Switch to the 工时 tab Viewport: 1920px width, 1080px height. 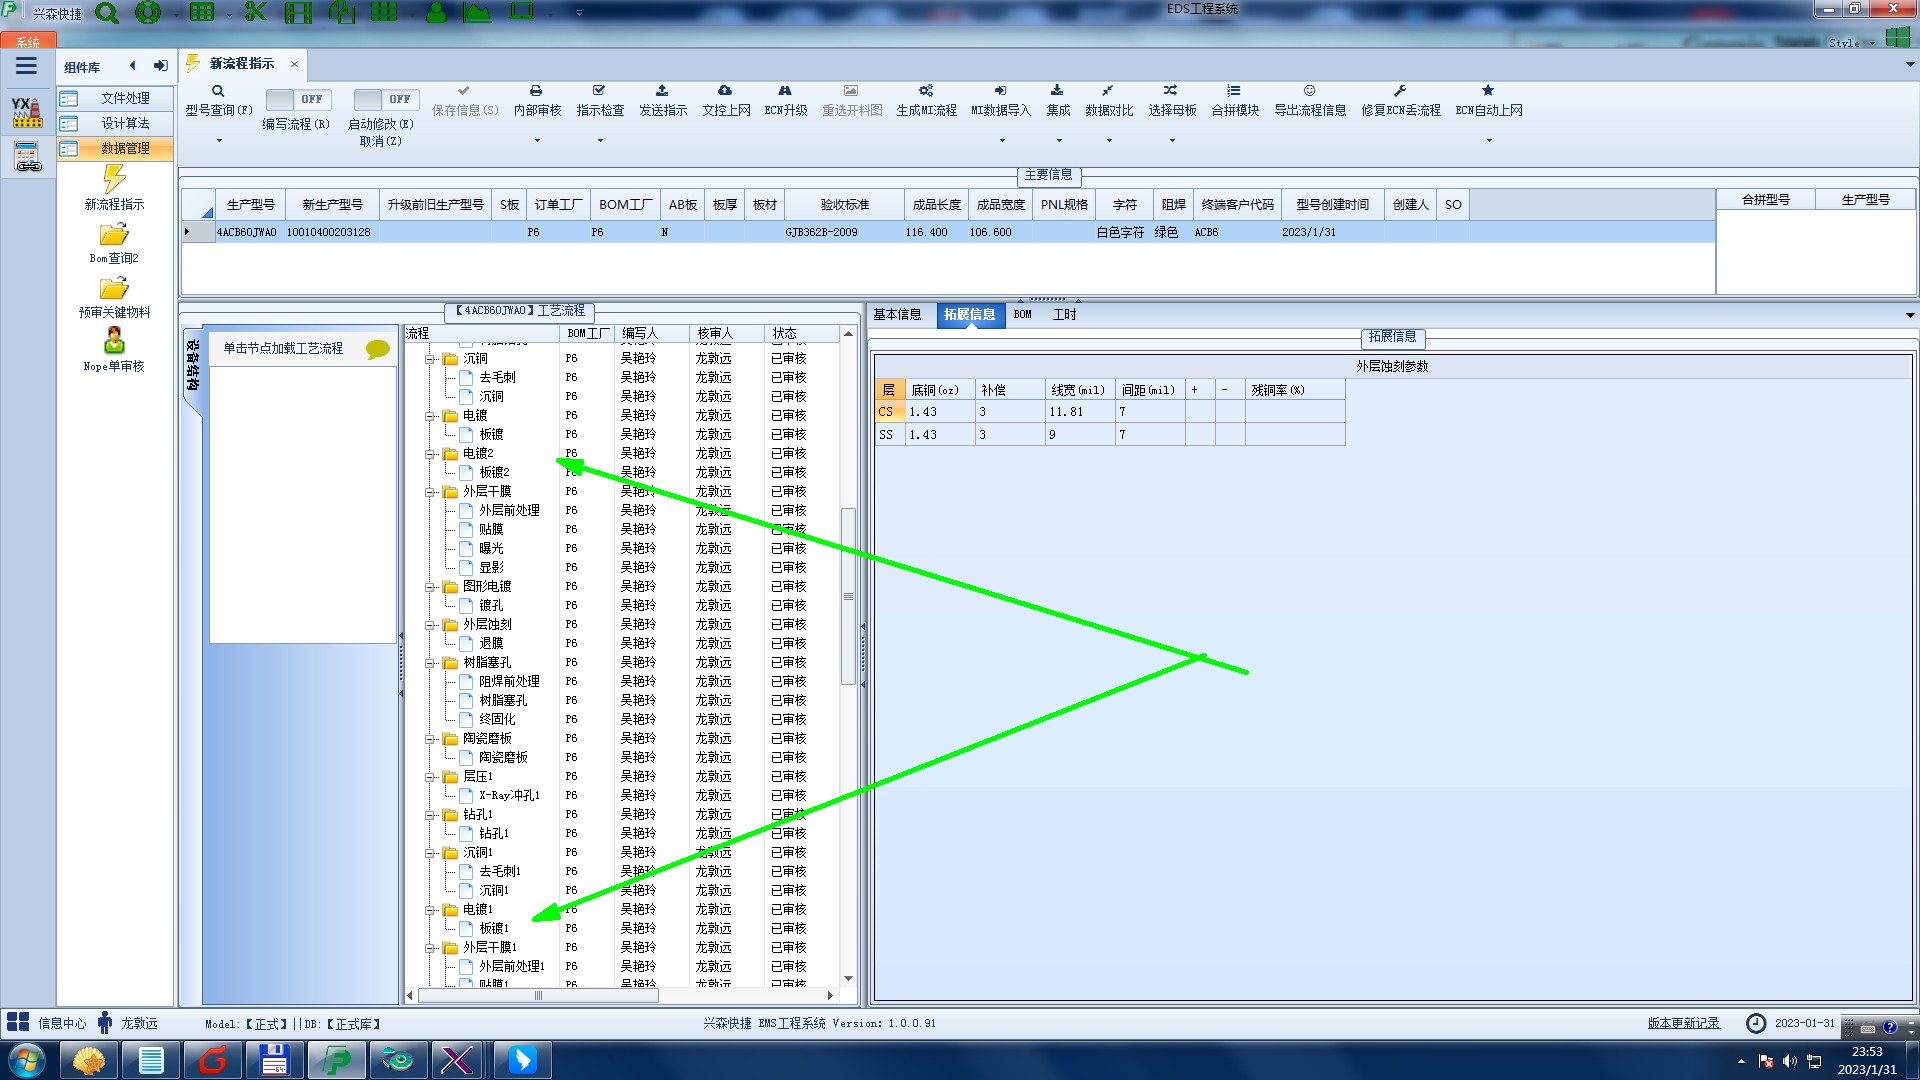coord(1064,315)
